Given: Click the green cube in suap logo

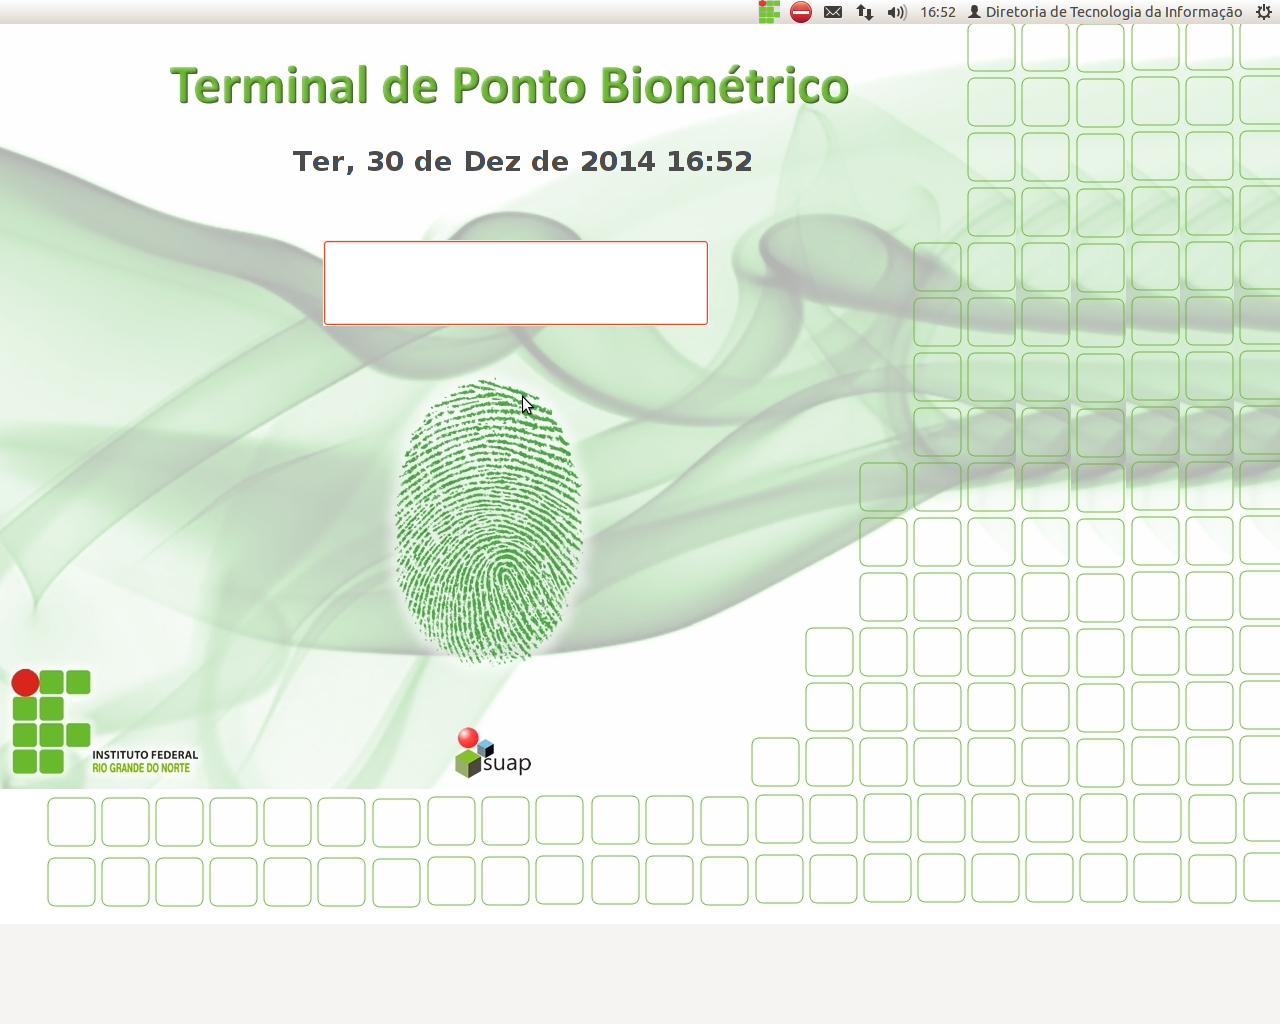Looking at the screenshot, I should (467, 764).
